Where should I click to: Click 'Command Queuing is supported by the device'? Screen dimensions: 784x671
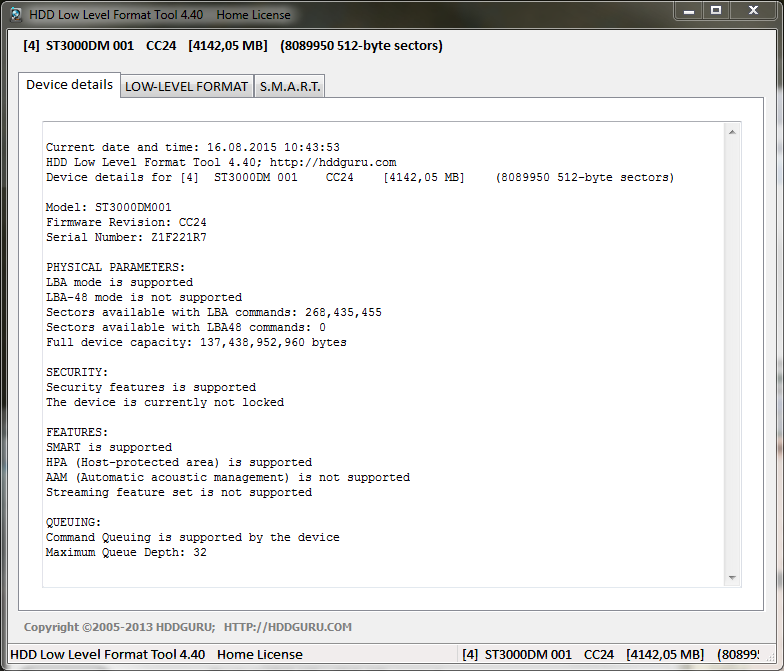coord(193,538)
